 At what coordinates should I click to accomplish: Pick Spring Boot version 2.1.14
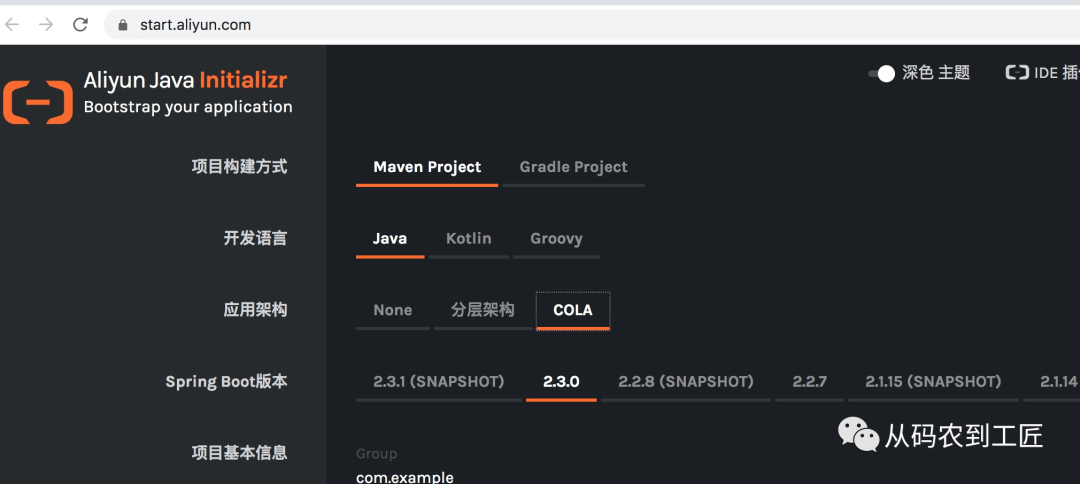pos(1052,382)
